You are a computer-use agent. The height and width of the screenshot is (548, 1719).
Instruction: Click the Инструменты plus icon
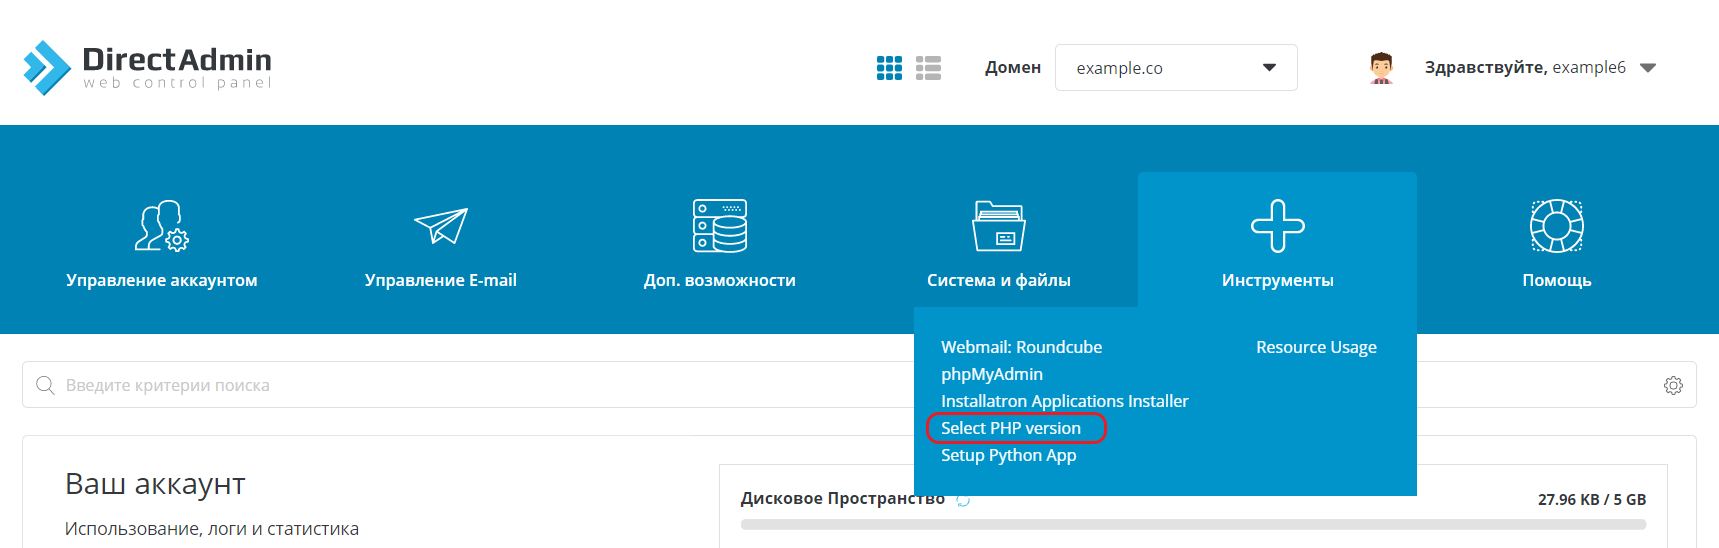point(1277,226)
